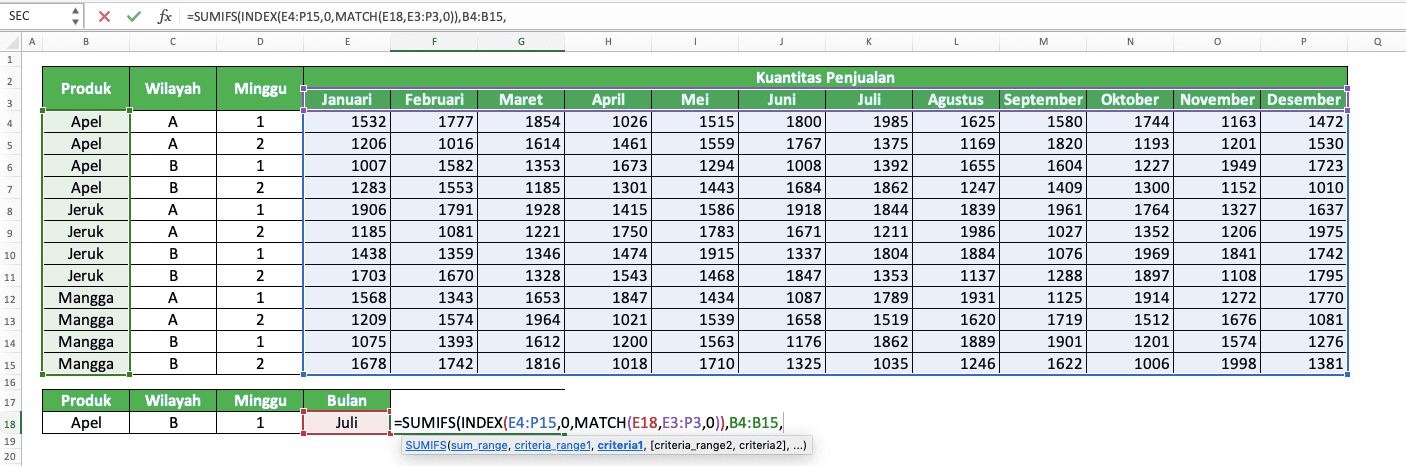Click the November month header

coord(1217,99)
